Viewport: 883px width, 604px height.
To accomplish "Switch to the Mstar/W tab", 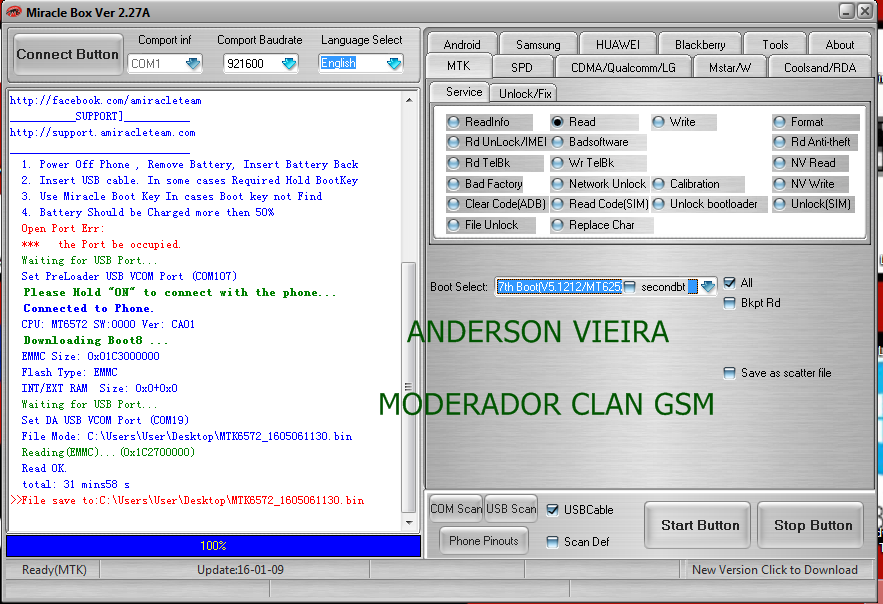I will click(730, 68).
